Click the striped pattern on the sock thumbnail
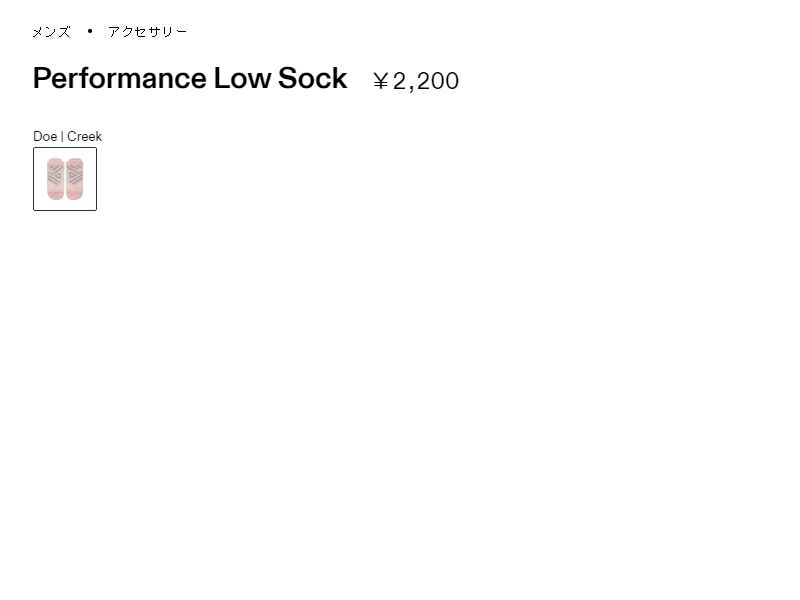 (x=56, y=173)
